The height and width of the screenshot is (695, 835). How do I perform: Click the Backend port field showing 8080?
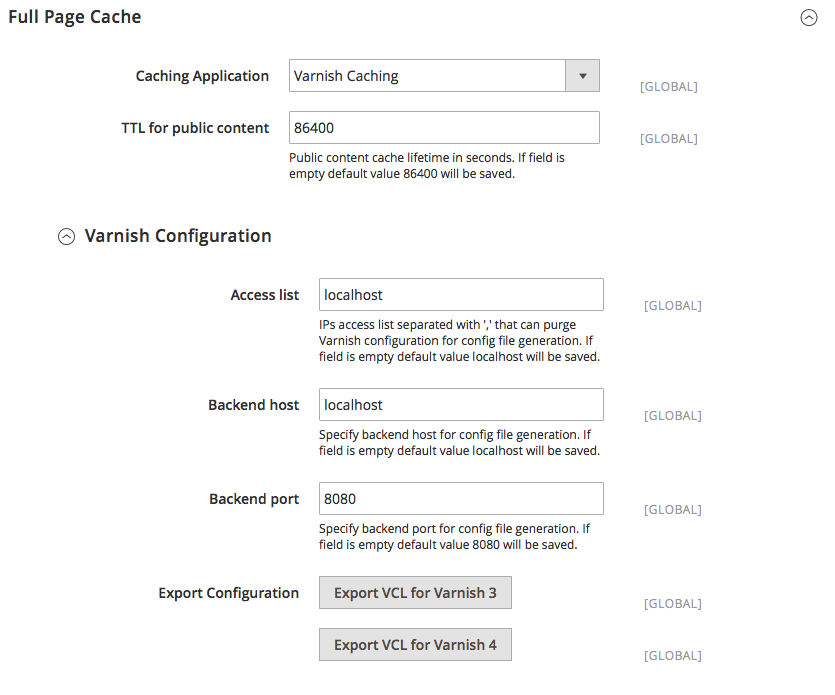pyautogui.click(x=461, y=499)
